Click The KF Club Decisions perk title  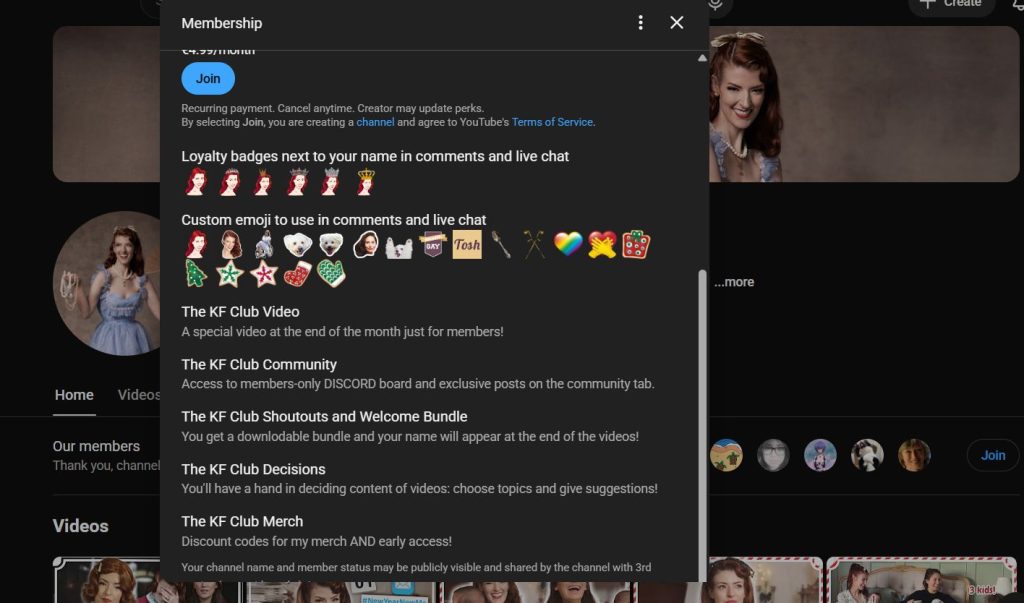pos(253,469)
